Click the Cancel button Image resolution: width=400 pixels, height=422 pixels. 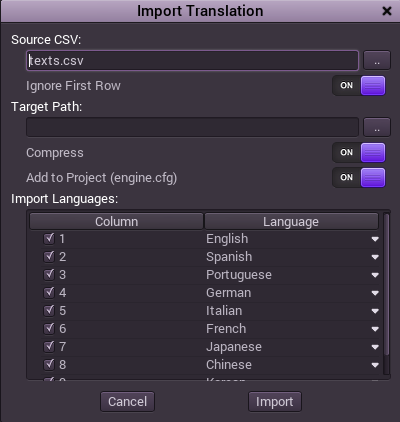coord(127,402)
